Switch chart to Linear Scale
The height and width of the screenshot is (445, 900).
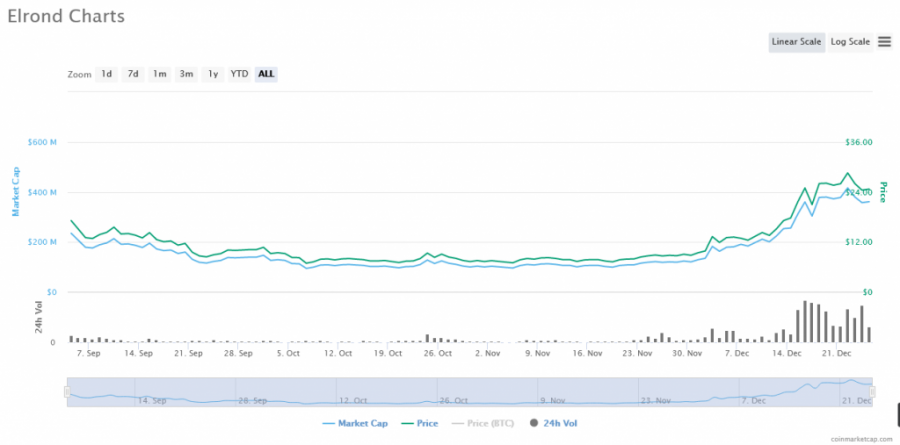click(797, 42)
